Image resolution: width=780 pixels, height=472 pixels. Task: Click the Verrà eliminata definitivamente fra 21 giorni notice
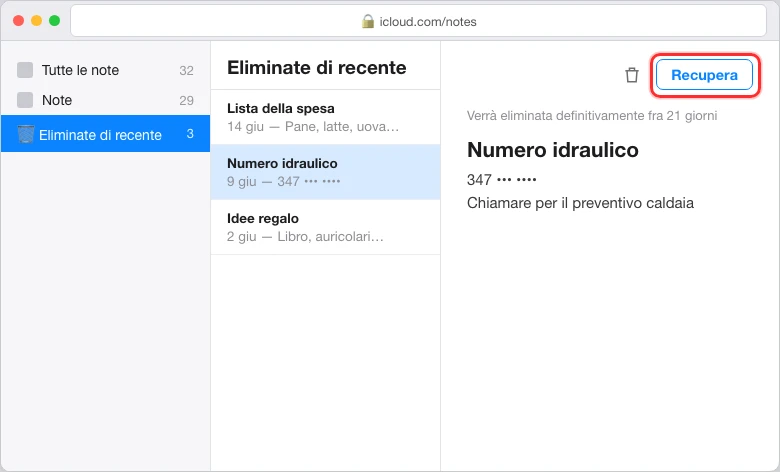pyautogui.click(x=592, y=116)
